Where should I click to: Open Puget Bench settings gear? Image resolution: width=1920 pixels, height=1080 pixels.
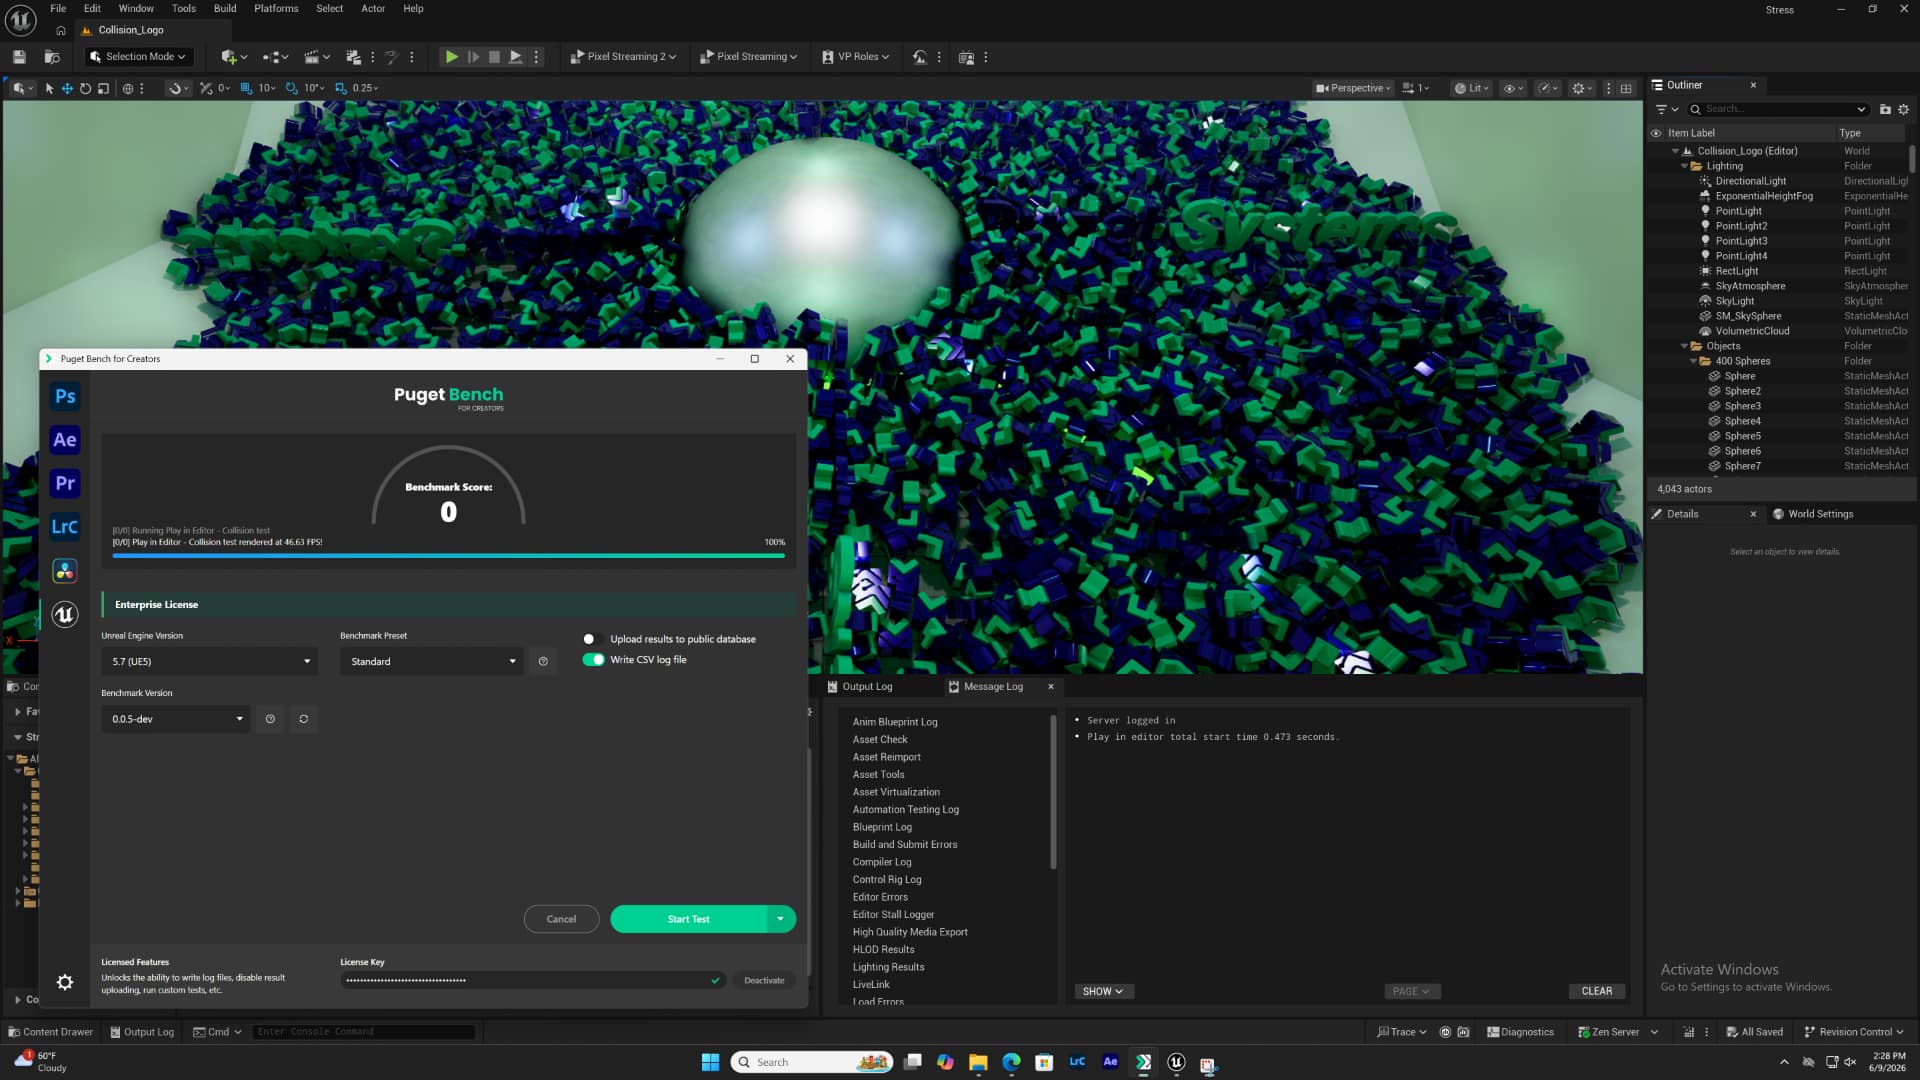65,982
